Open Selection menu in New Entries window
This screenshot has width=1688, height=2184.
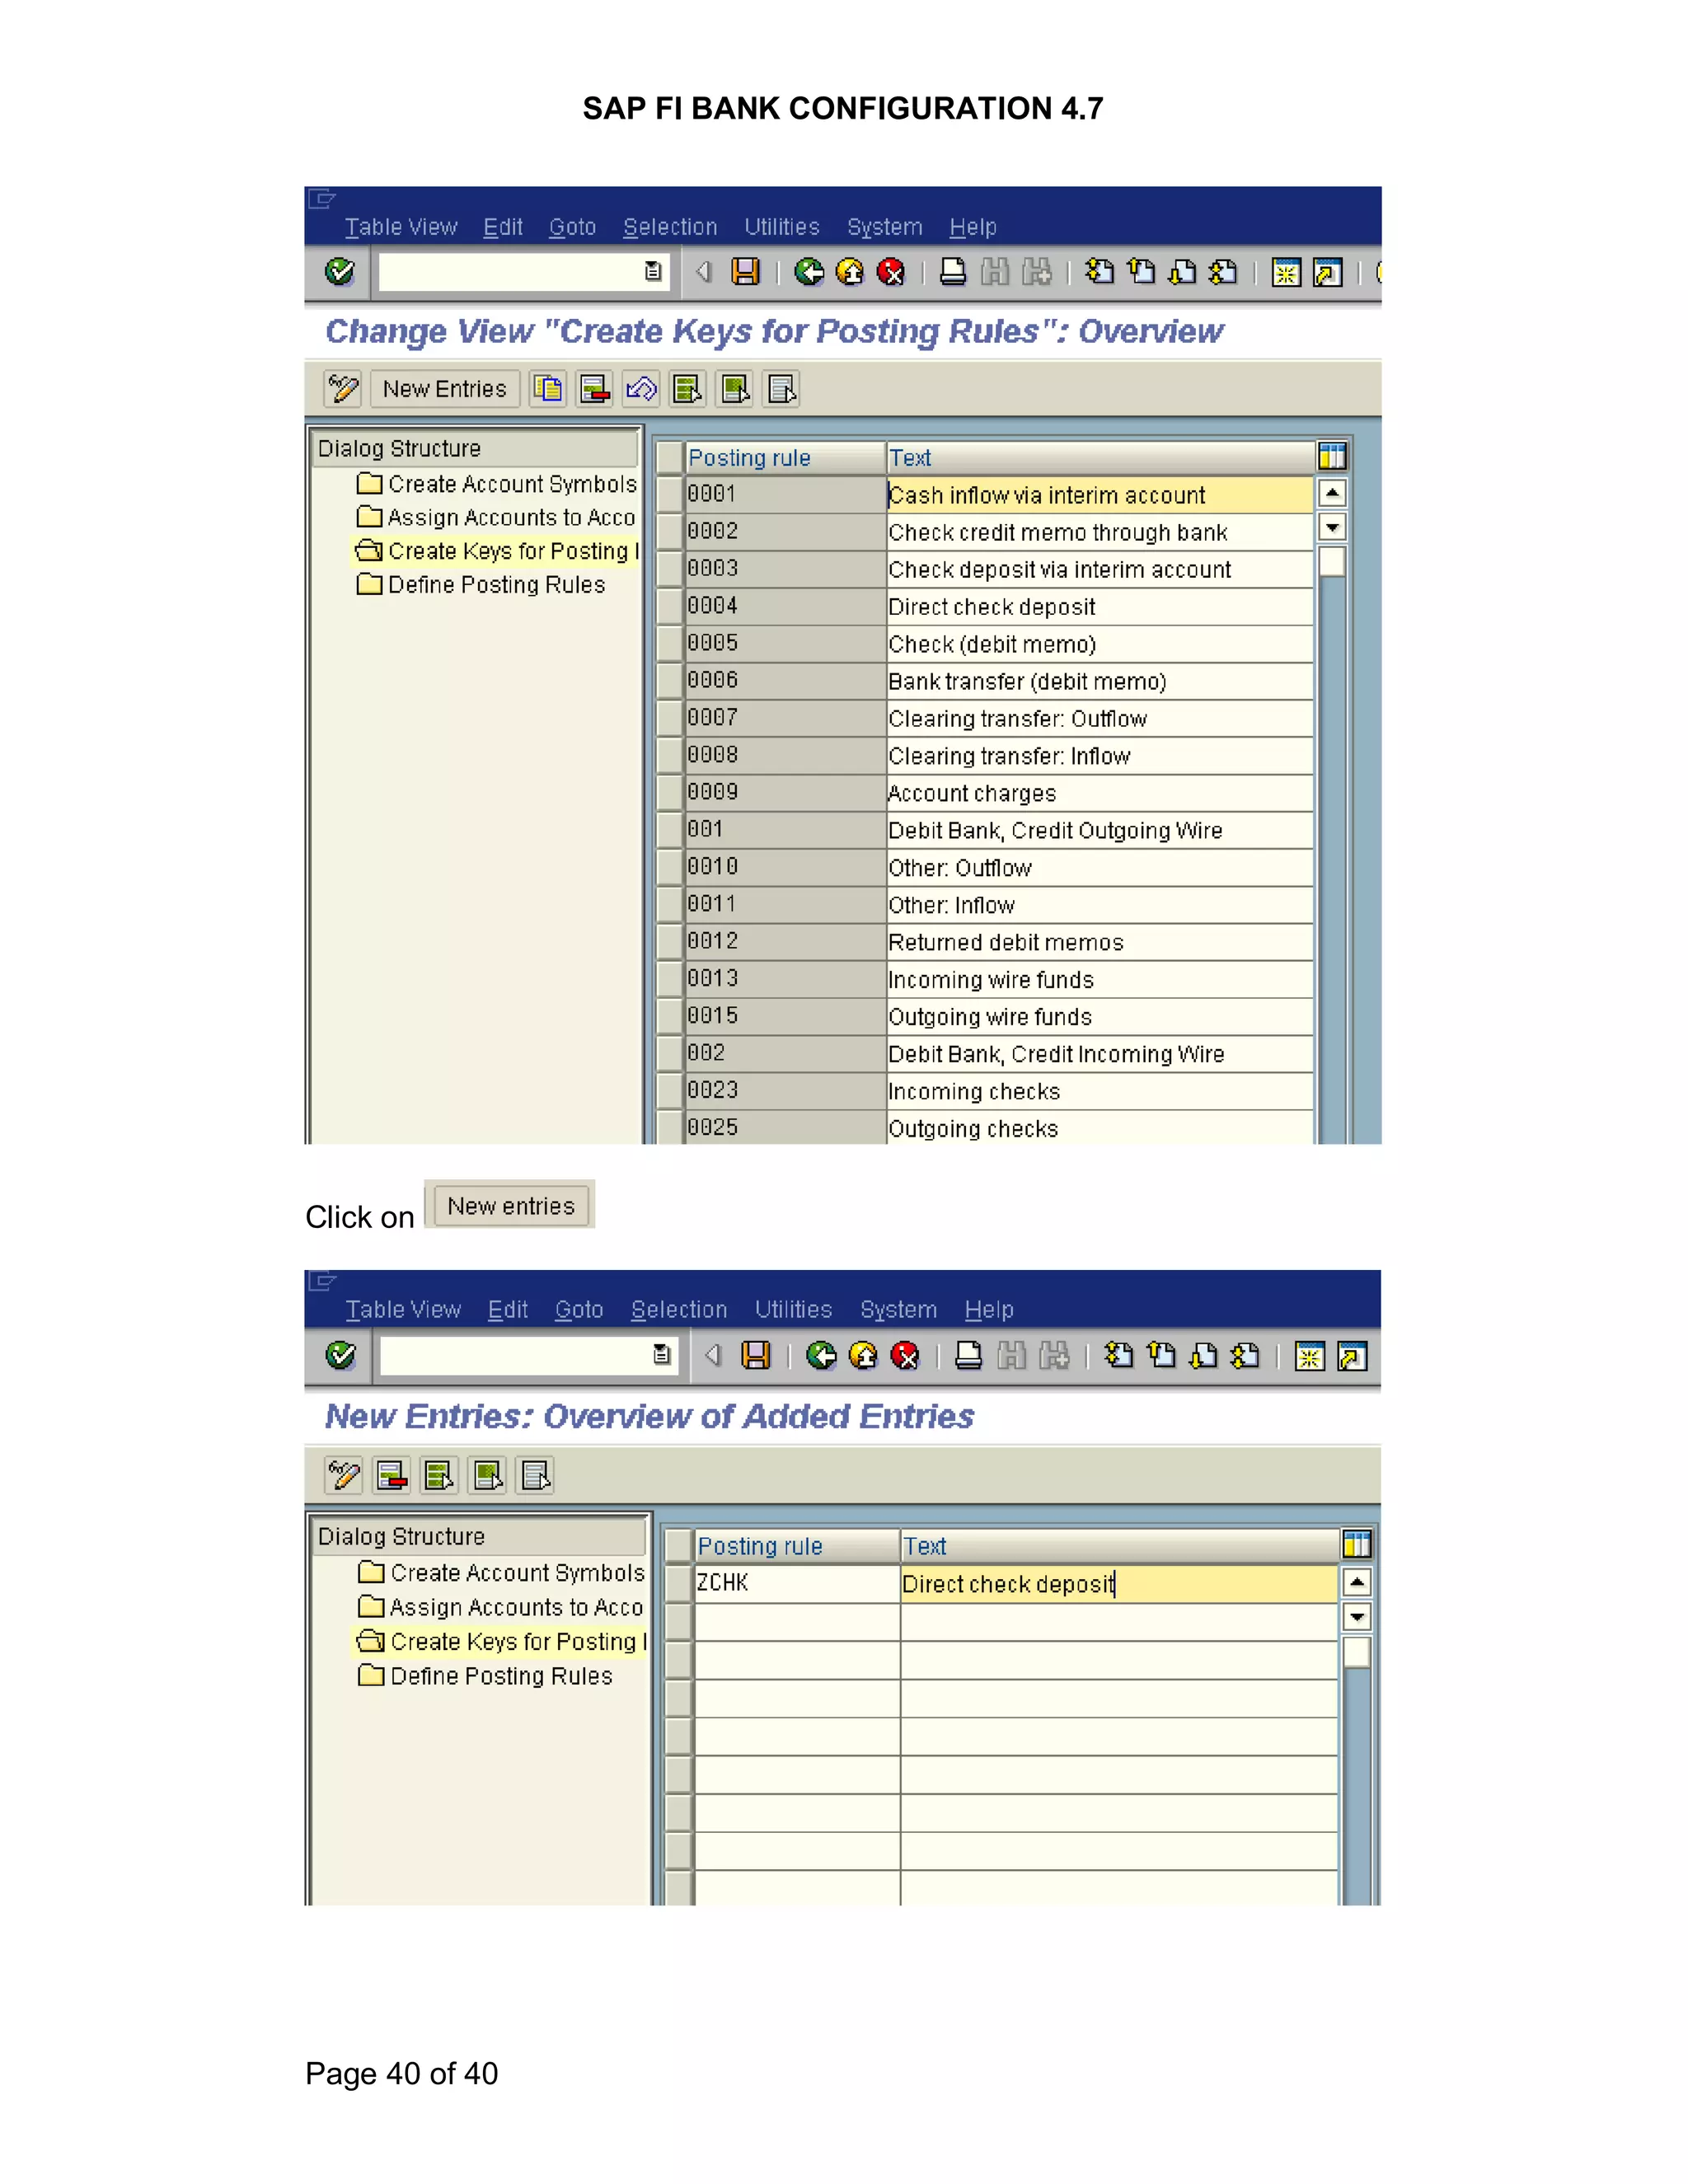pos(679,1310)
